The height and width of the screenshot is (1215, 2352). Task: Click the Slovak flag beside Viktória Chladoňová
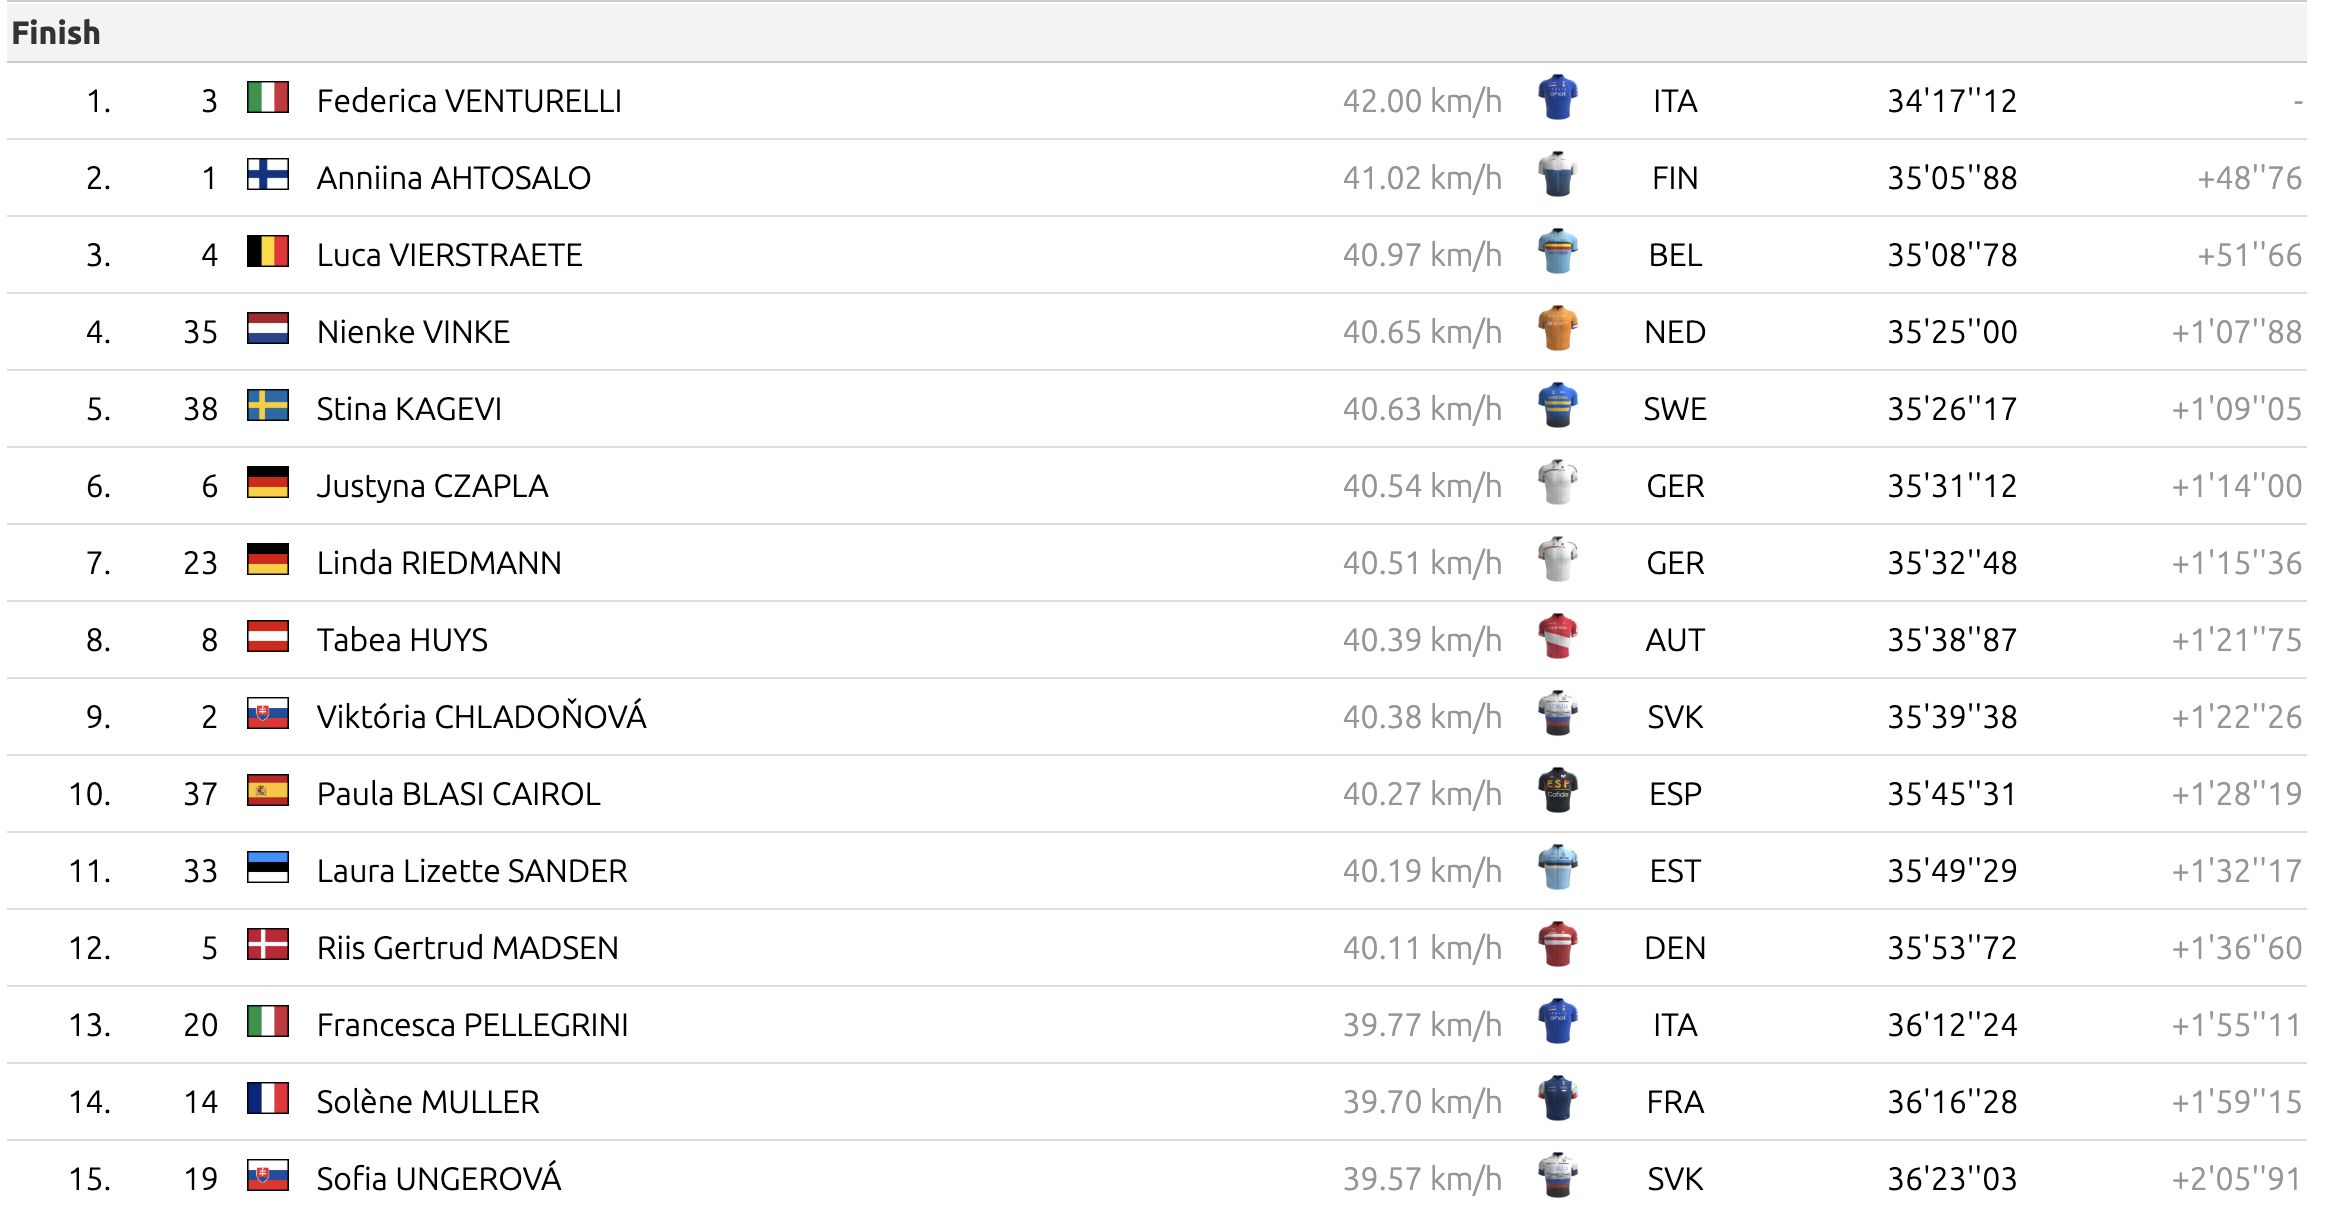coord(267,714)
